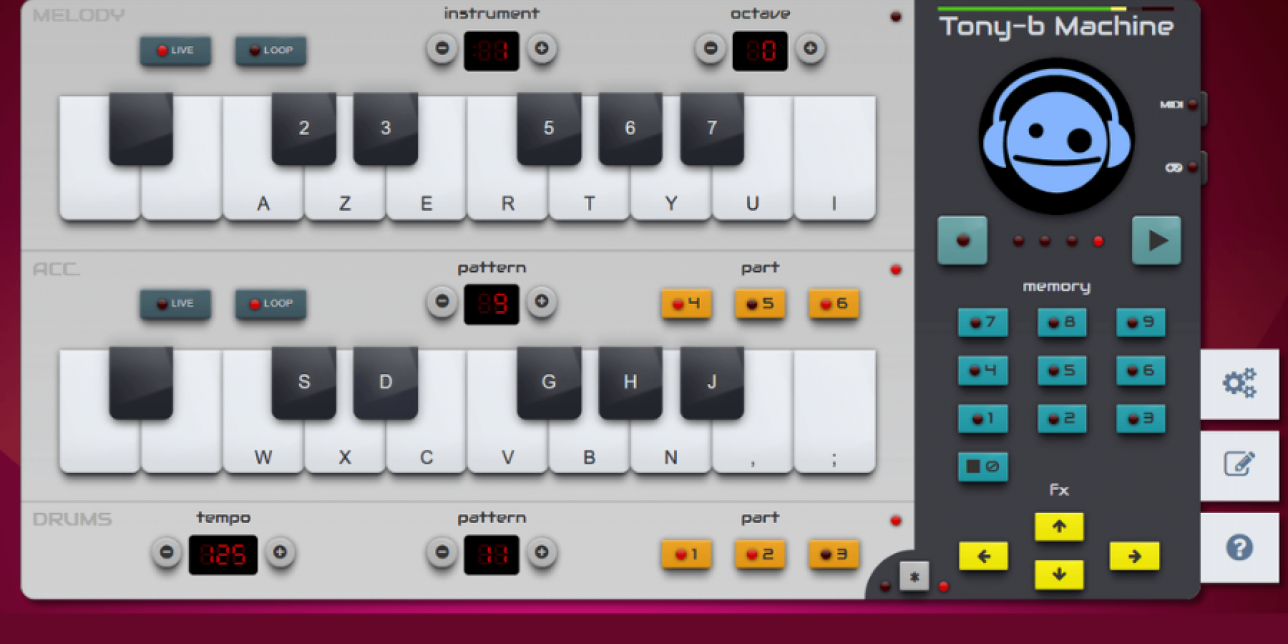Viewport: 1288px width, 644px height.
Task: Raise the melody octave
Action: [x=810, y=48]
